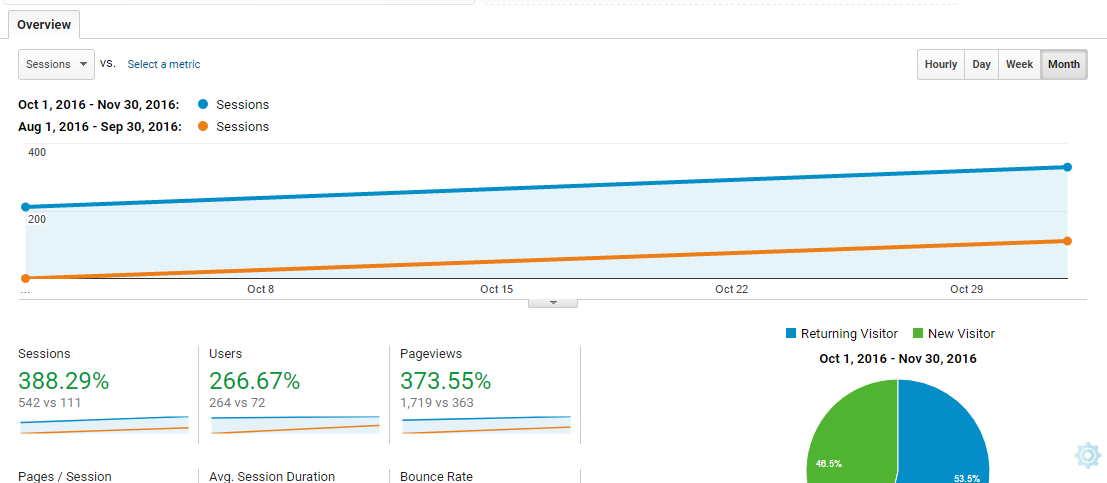Collapse the graph with the down-arrow handle

click(554, 303)
